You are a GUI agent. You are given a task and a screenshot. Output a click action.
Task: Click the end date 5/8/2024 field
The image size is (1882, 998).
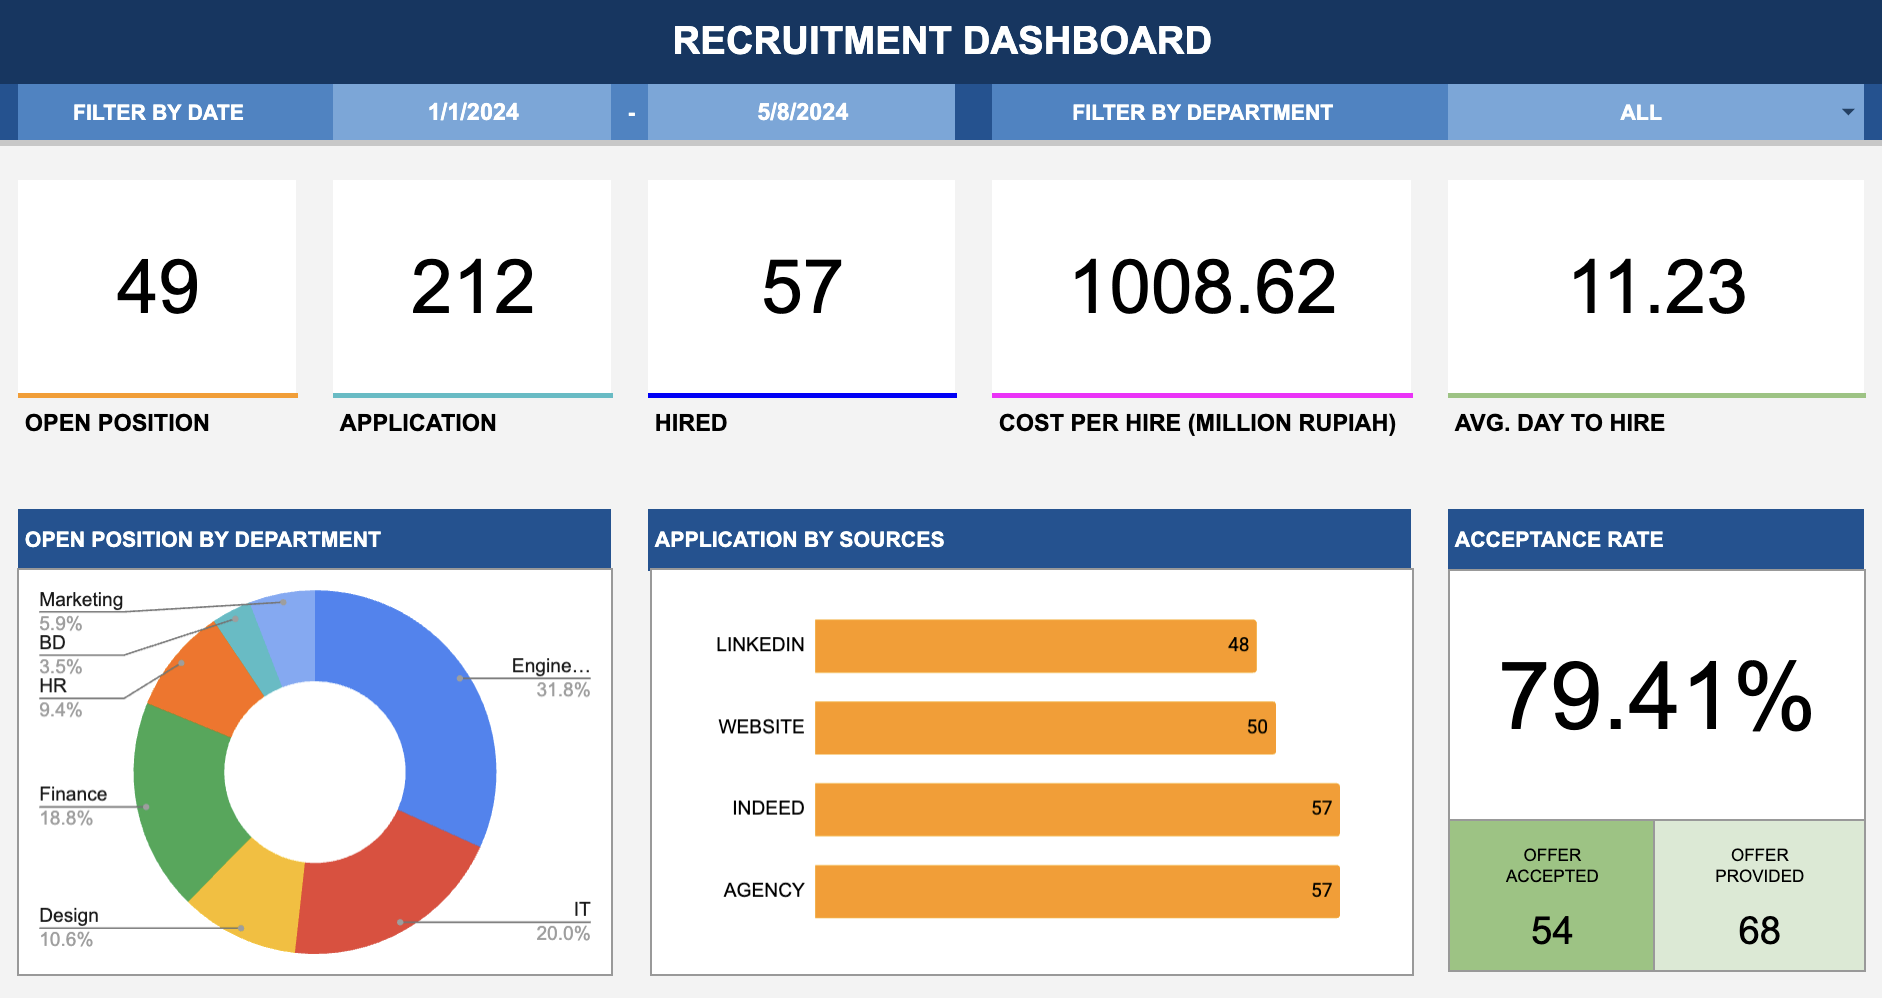[x=801, y=112]
